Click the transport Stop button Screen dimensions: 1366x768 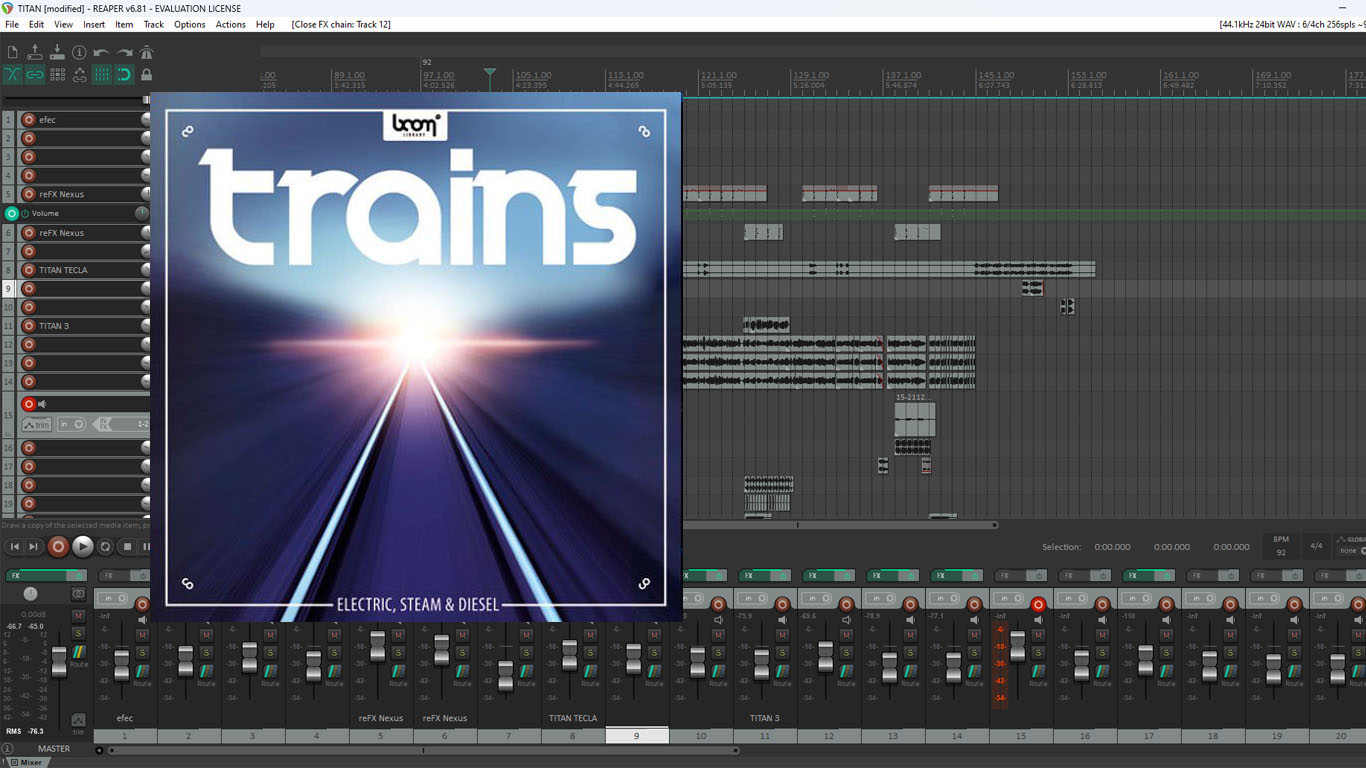(127, 547)
